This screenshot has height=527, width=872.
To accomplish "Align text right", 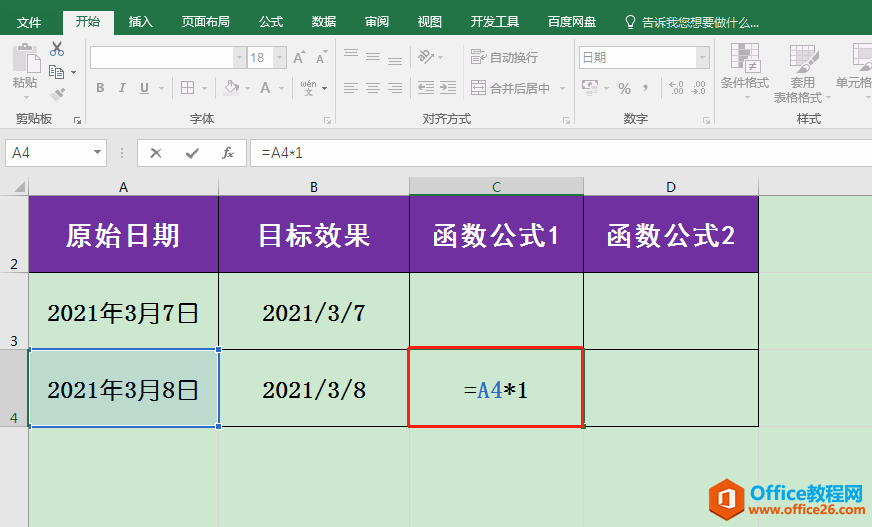I will [395, 88].
